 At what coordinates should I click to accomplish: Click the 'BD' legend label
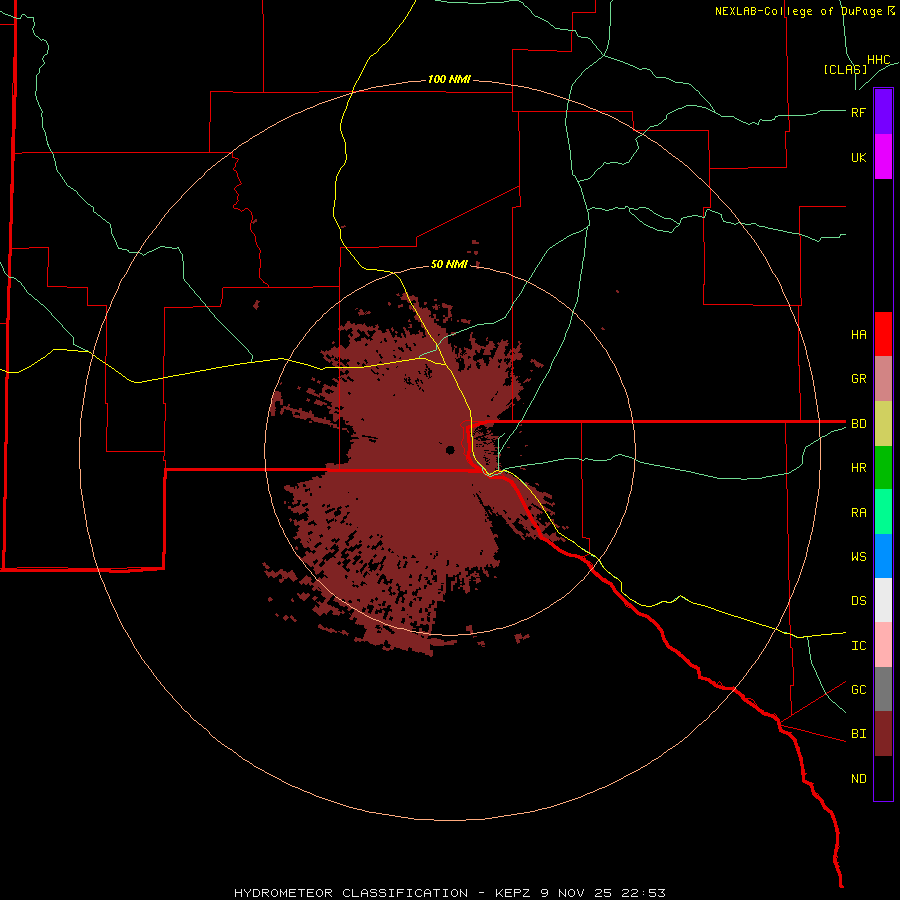[858, 424]
